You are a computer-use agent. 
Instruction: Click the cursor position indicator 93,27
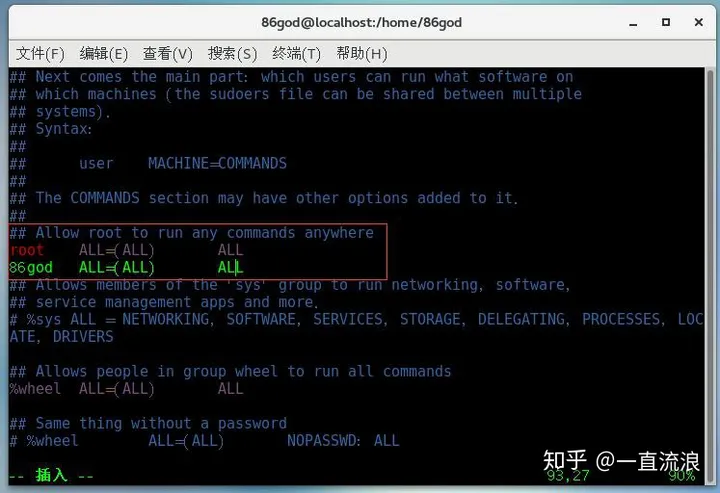click(568, 476)
